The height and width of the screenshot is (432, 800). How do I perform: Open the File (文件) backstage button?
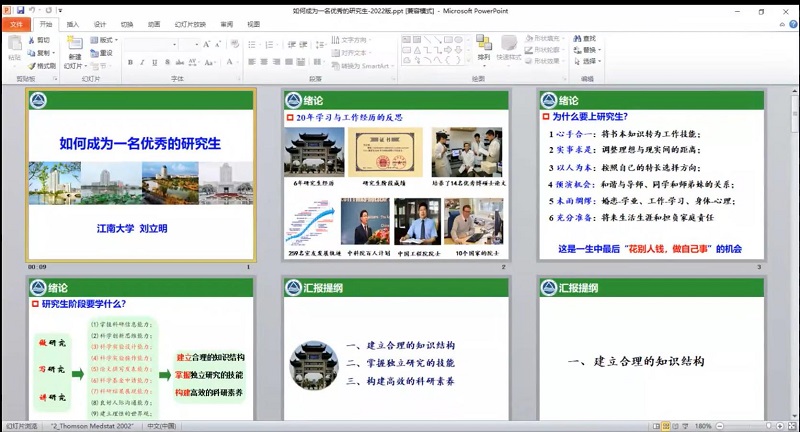point(16,23)
